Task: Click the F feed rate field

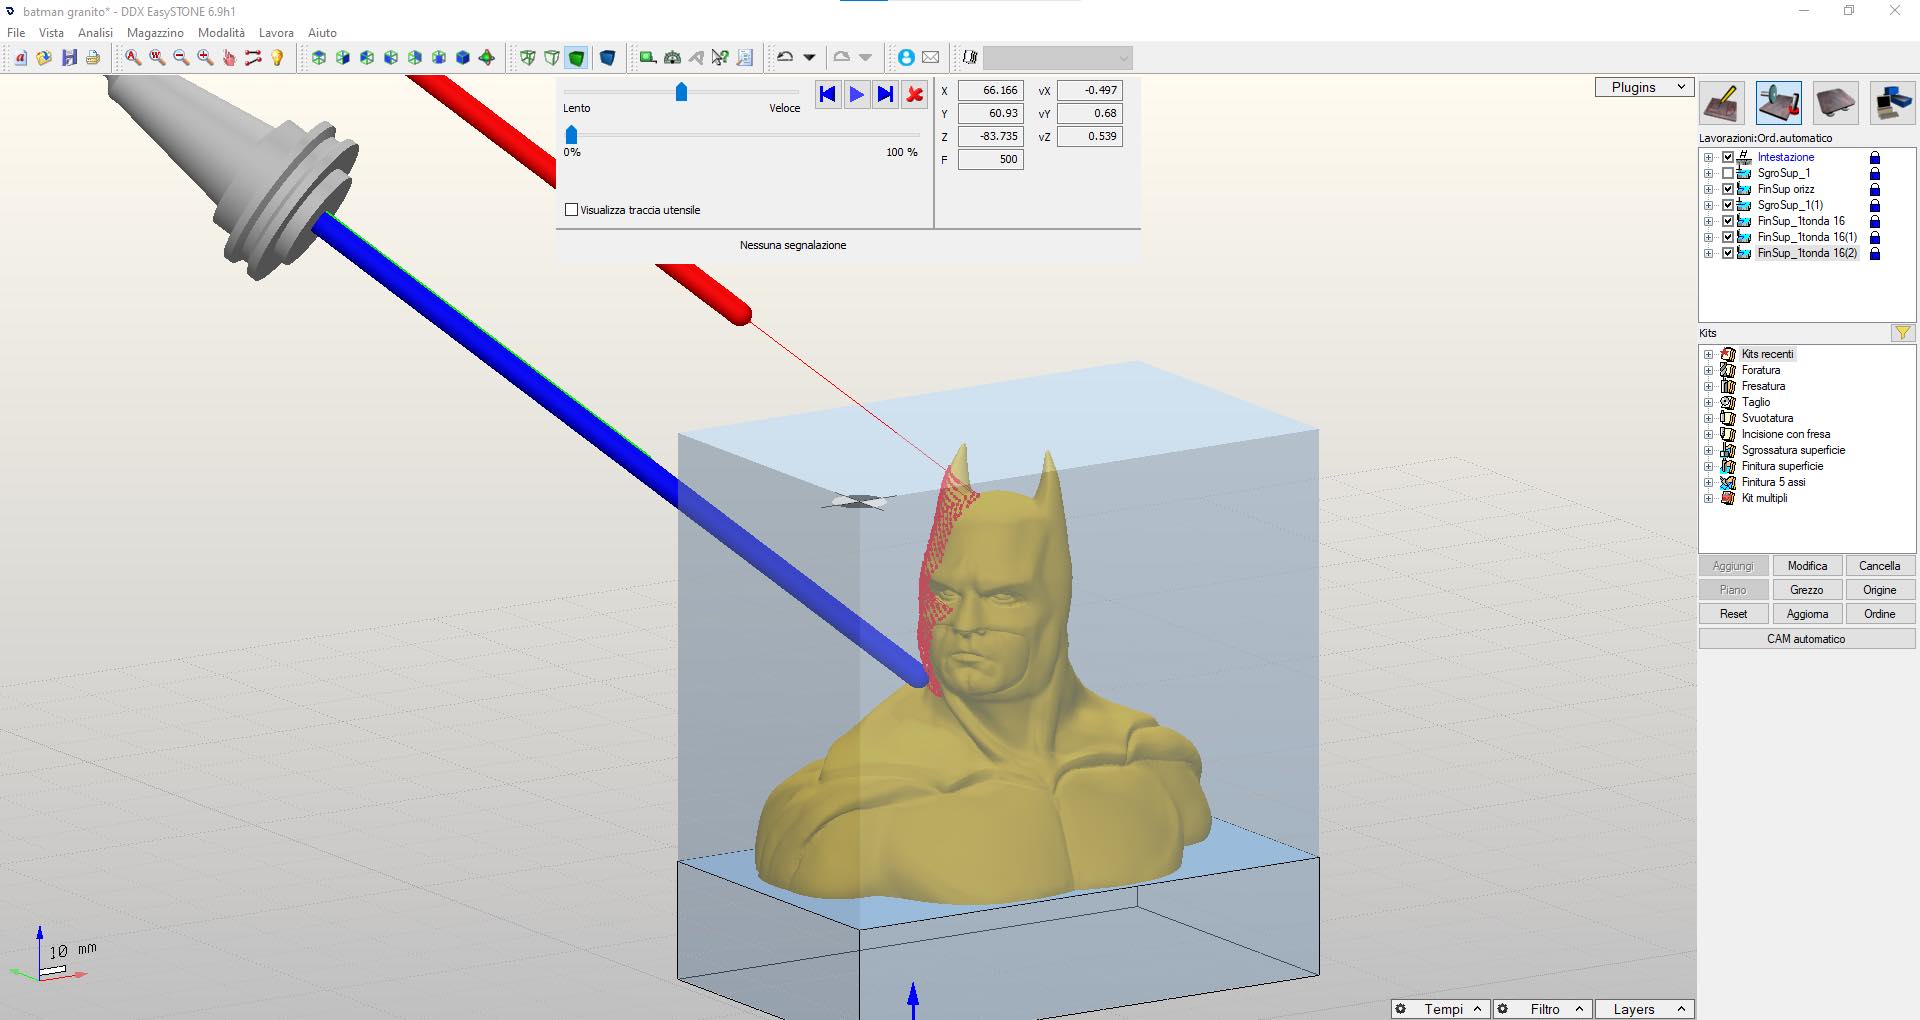Action: tap(990, 159)
